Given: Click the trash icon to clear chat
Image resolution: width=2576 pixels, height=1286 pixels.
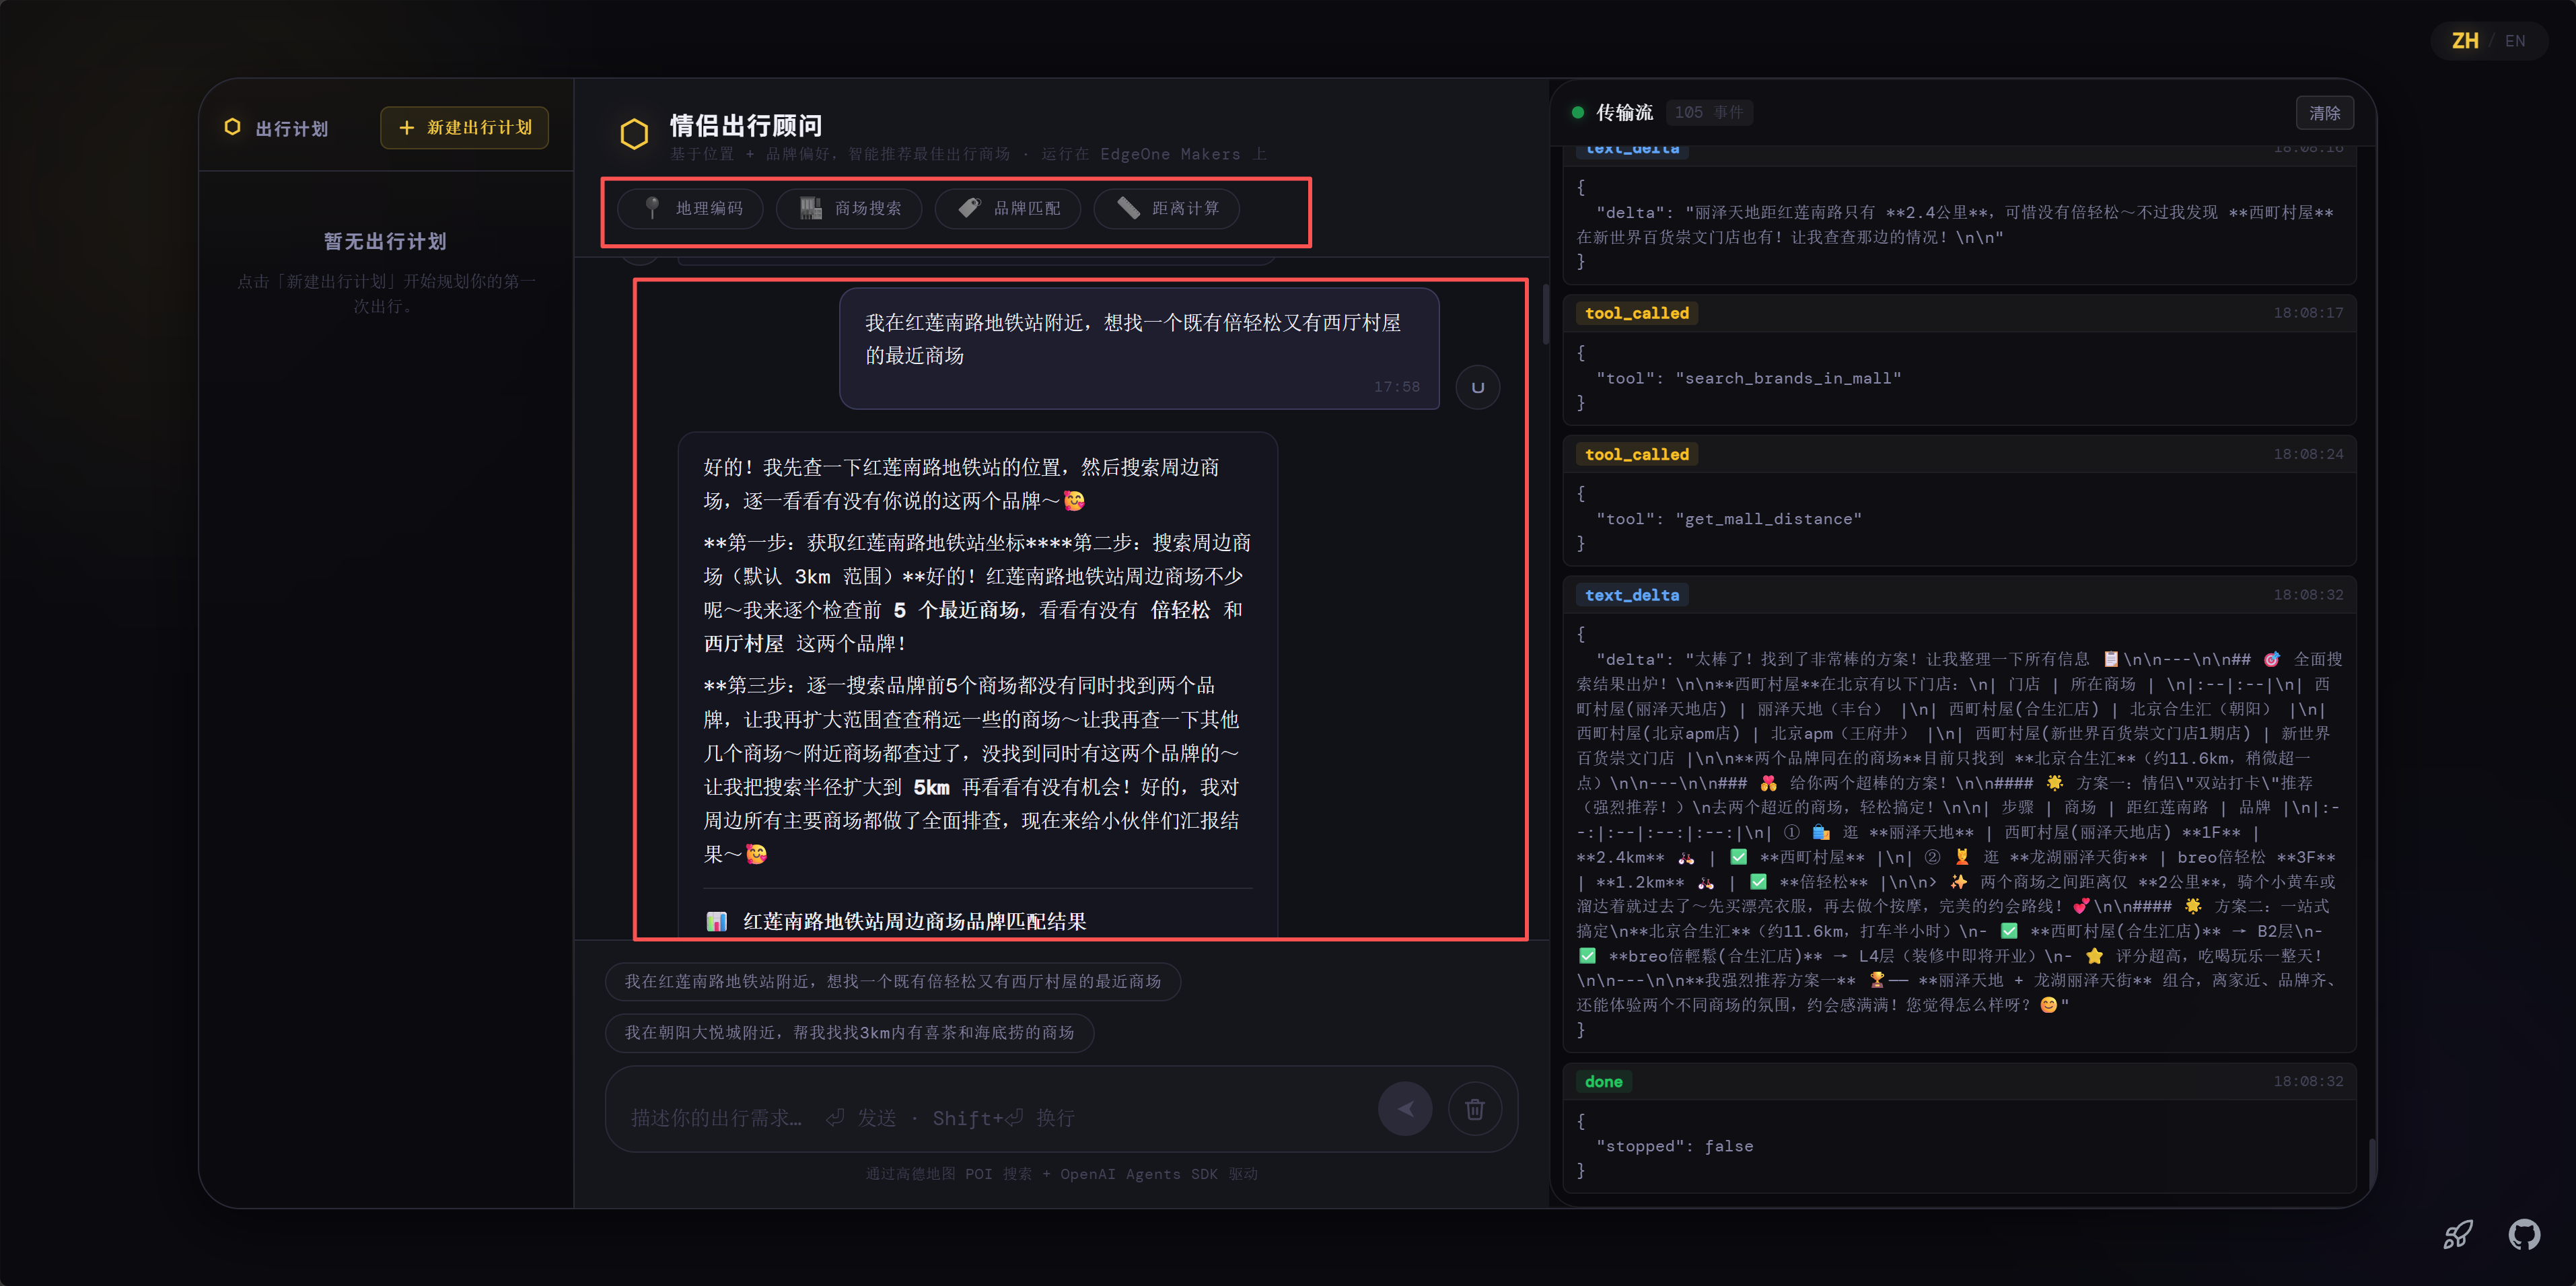Looking at the screenshot, I should [1475, 1109].
